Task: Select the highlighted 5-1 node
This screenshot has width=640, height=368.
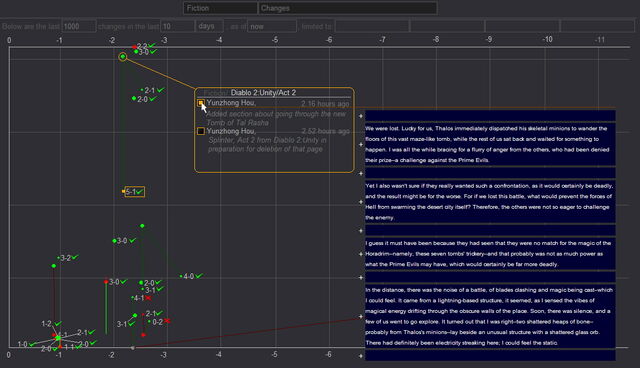Action: click(x=134, y=191)
